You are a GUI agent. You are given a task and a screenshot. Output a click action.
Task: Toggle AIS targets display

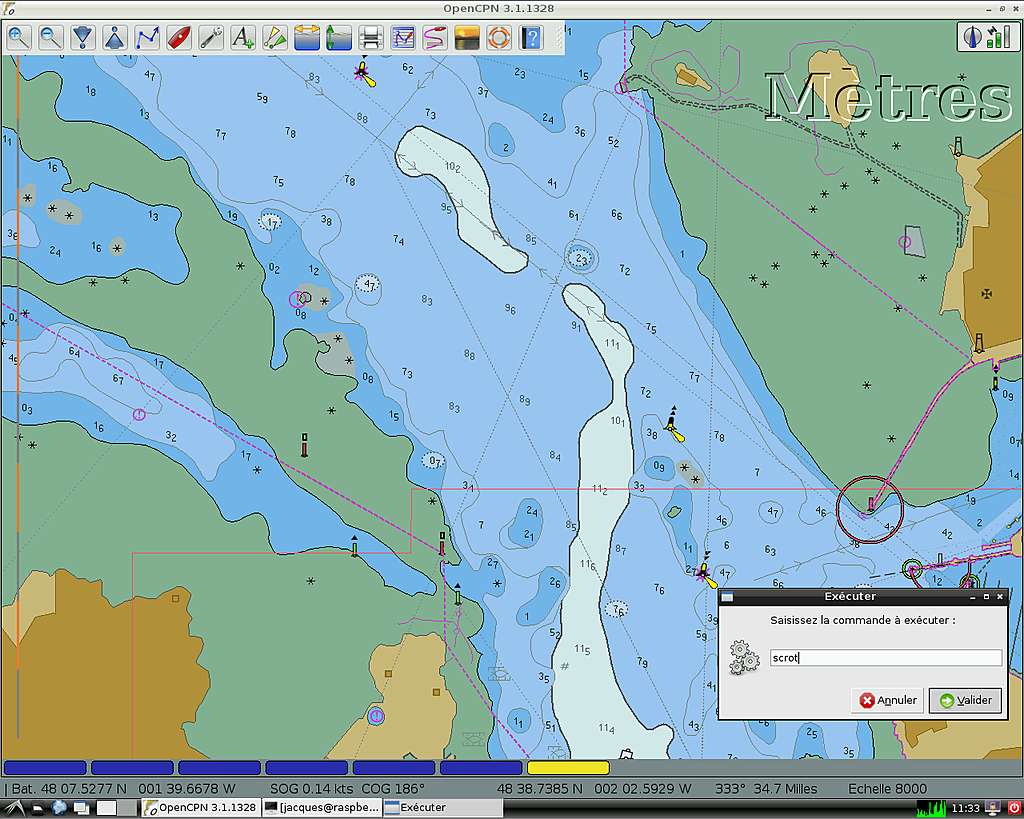(275, 38)
